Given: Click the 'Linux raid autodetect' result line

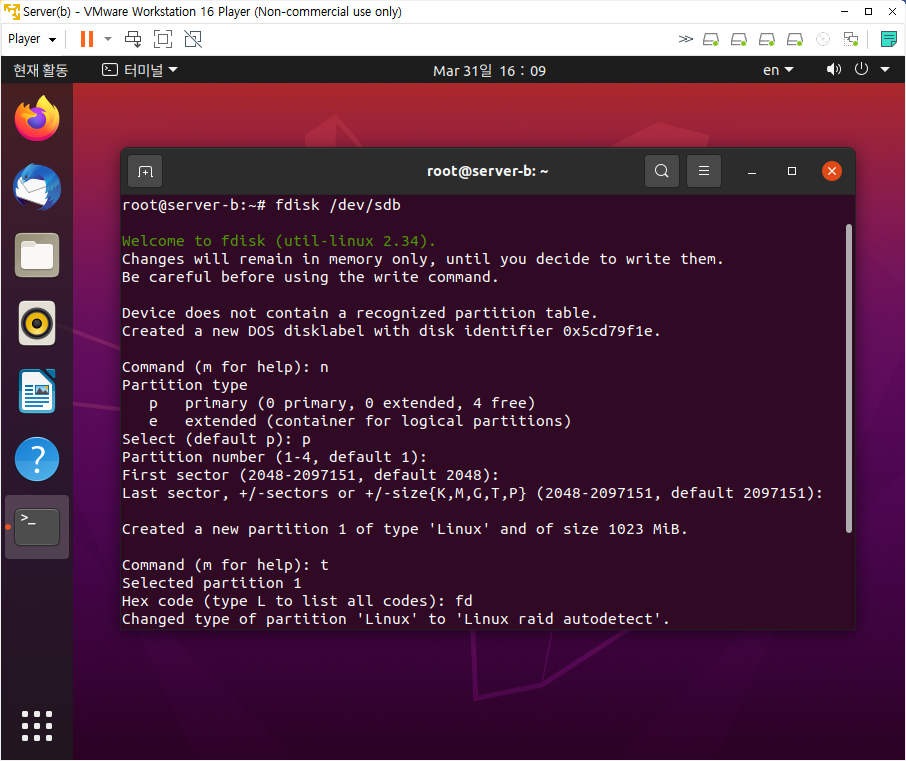Looking at the screenshot, I should pyautogui.click(x=395, y=619).
